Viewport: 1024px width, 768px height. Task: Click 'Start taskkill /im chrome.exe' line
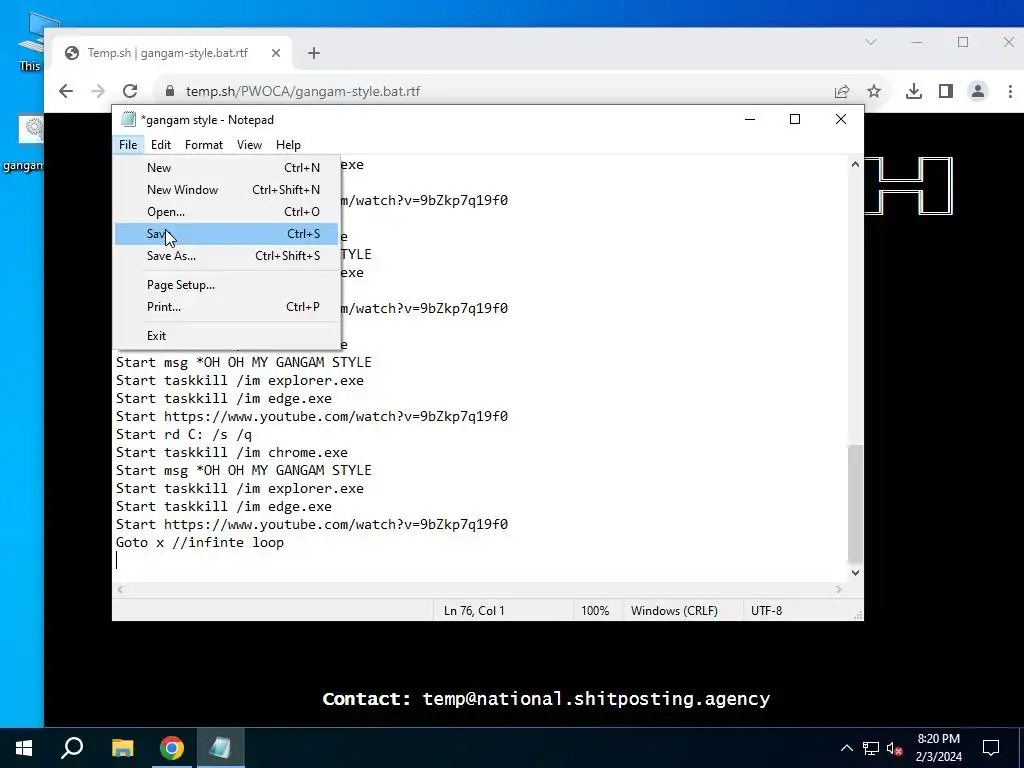232,453
